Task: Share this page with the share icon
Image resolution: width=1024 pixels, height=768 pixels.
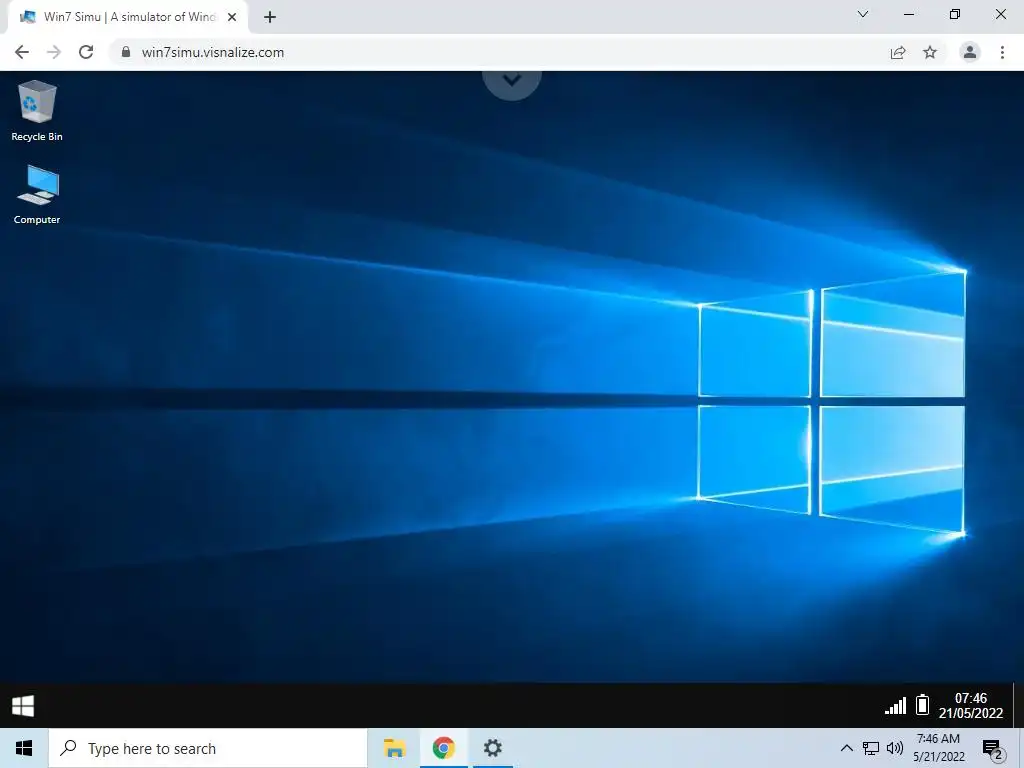Action: [x=898, y=52]
